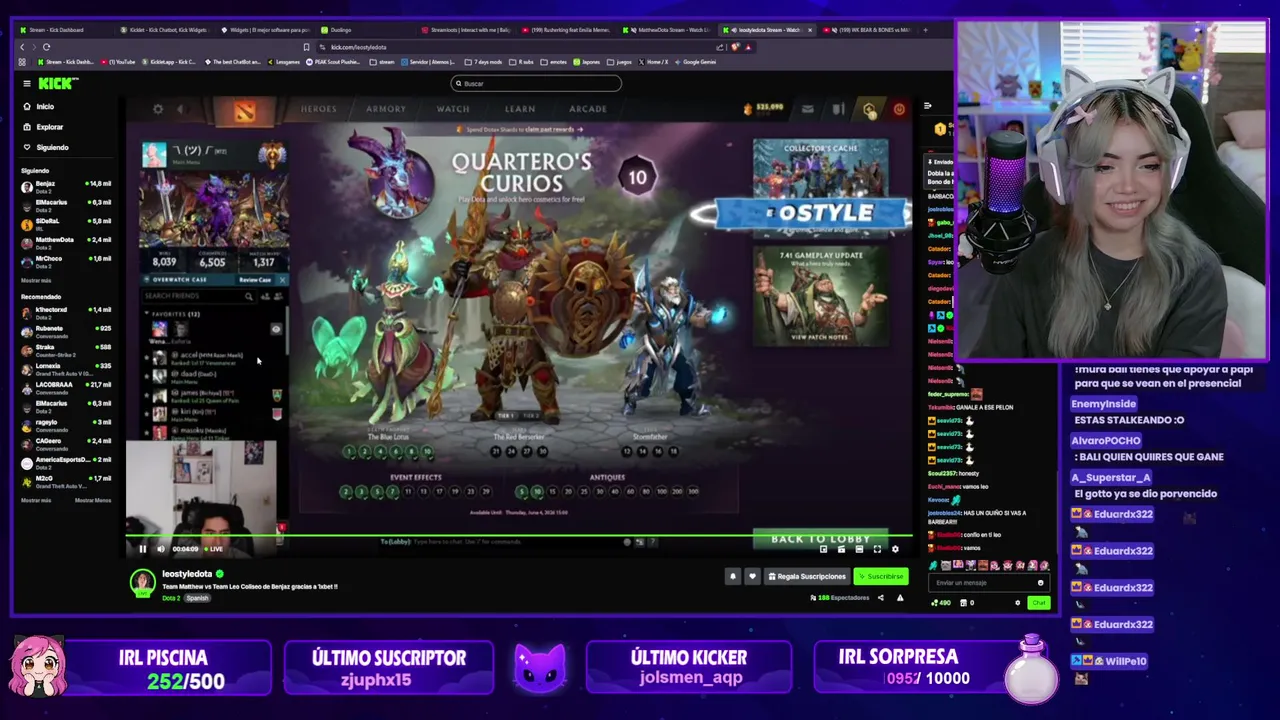Click Dota back arrow beside gear
1280x720 pixels.
pyautogui.click(x=180, y=109)
